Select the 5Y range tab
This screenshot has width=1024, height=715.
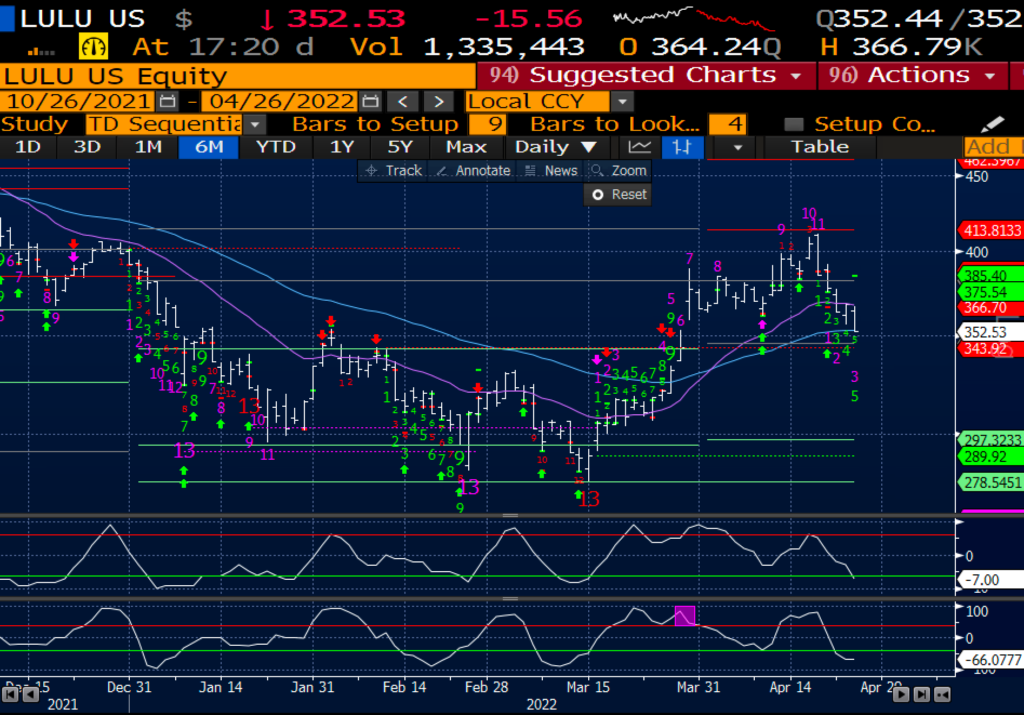pyautogui.click(x=400, y=147)
